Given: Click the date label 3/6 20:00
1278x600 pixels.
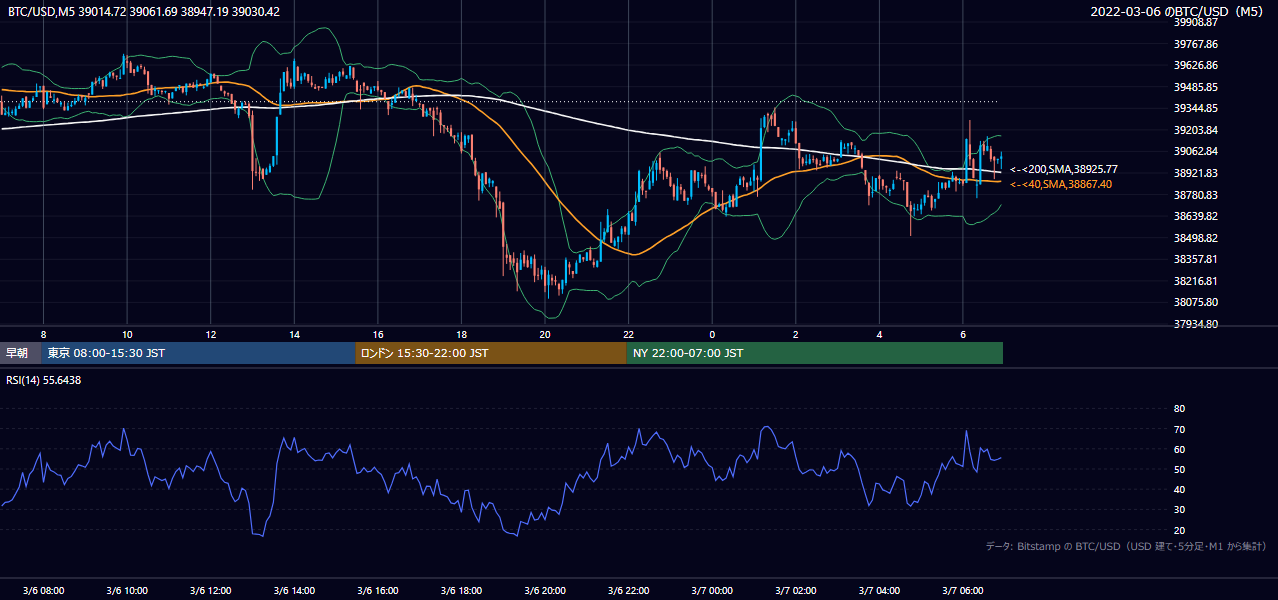Looking at the screenshot, I should (545, 591).
